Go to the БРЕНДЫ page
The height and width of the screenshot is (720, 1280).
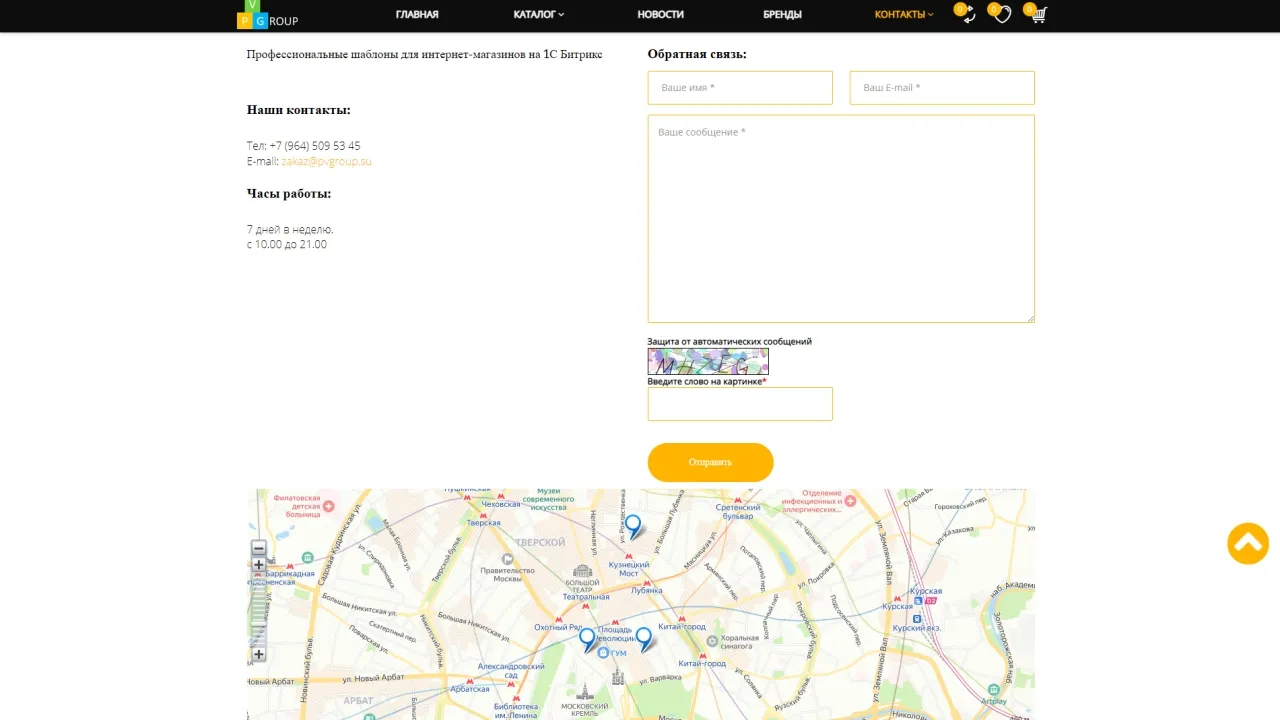[782, 14]
